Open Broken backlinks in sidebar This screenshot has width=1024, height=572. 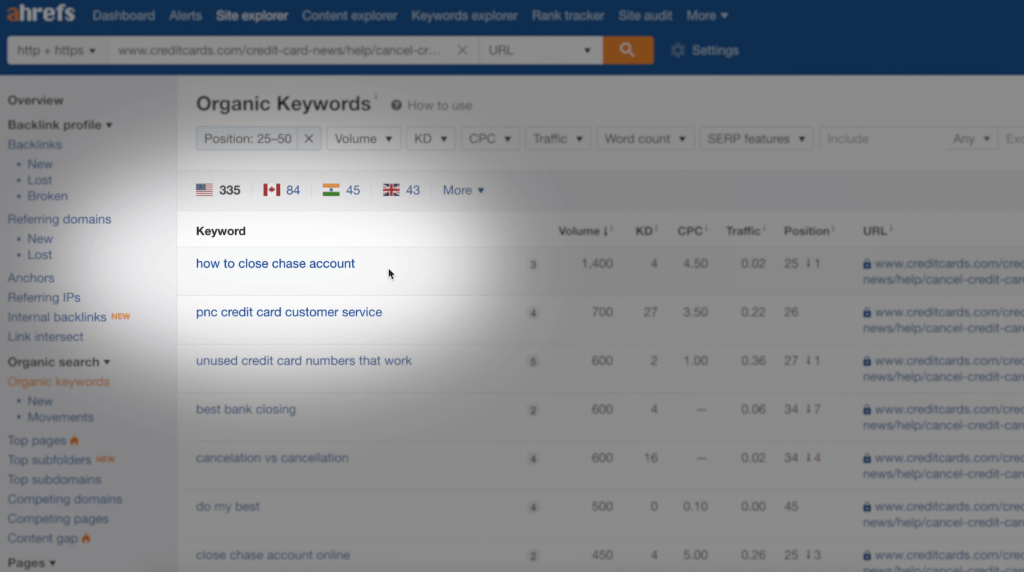click(x=47, y=196)
